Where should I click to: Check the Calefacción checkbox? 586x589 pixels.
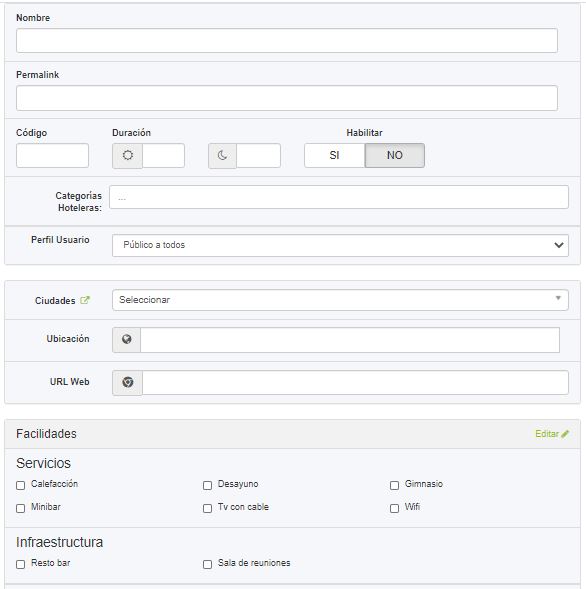(21, 485)
